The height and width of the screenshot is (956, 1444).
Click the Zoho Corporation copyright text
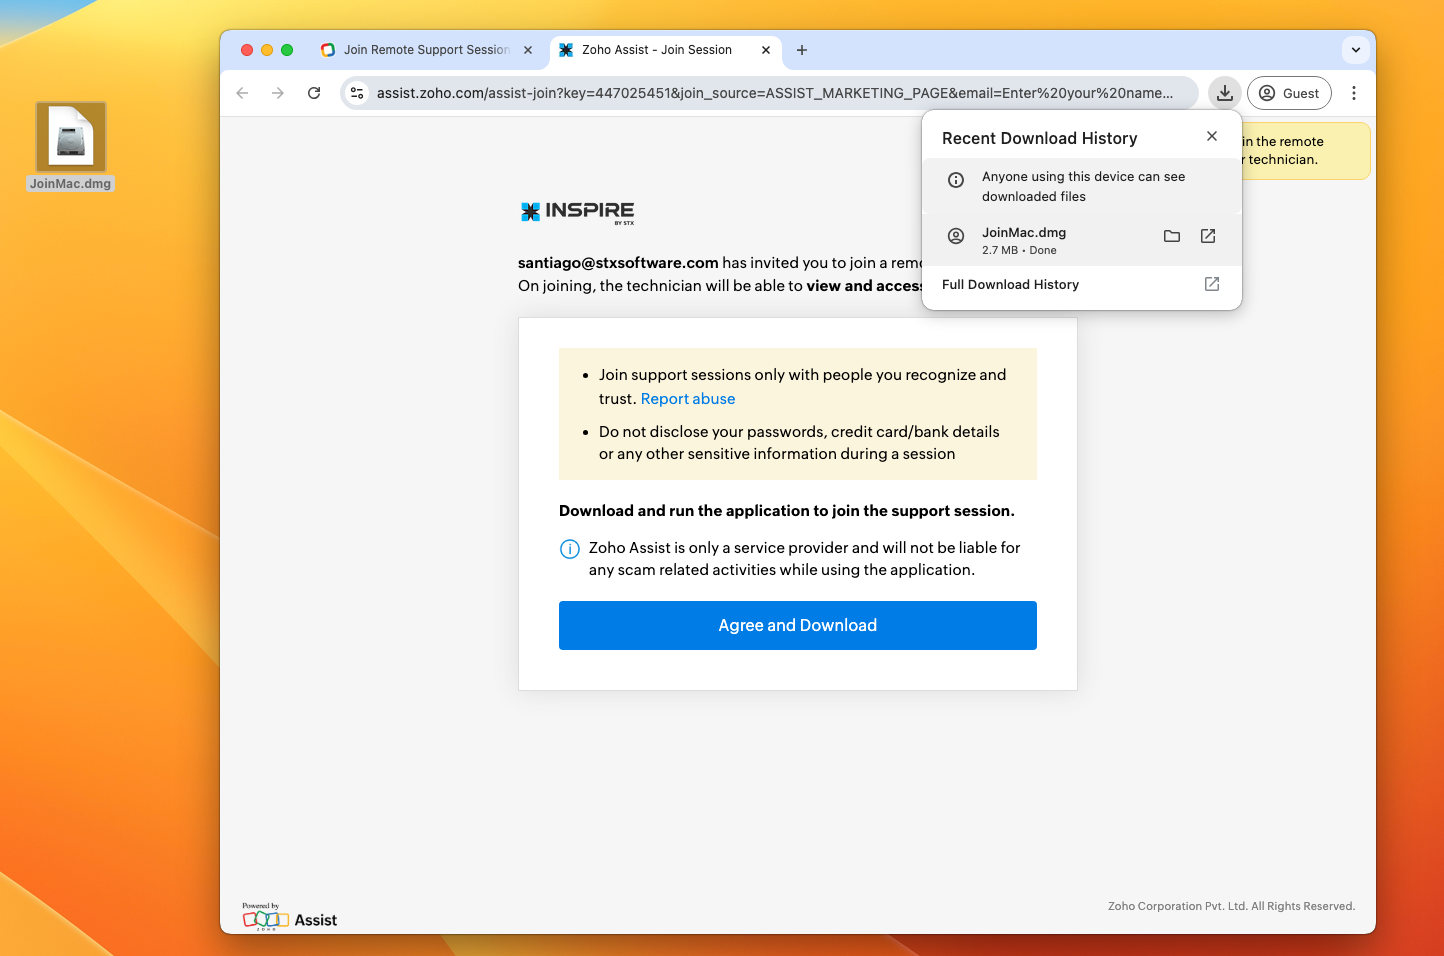(1231, 906)
